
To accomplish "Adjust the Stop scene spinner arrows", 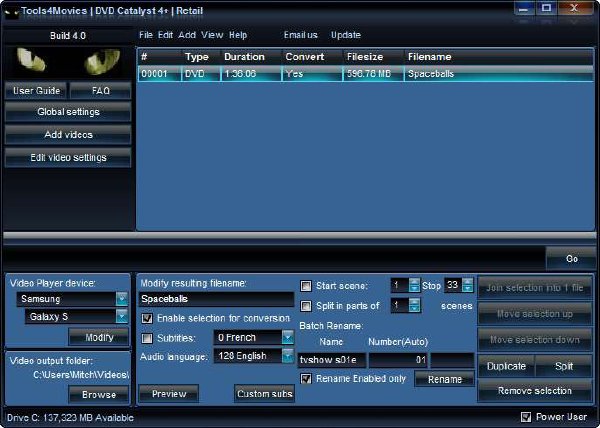I will (467, 285).
